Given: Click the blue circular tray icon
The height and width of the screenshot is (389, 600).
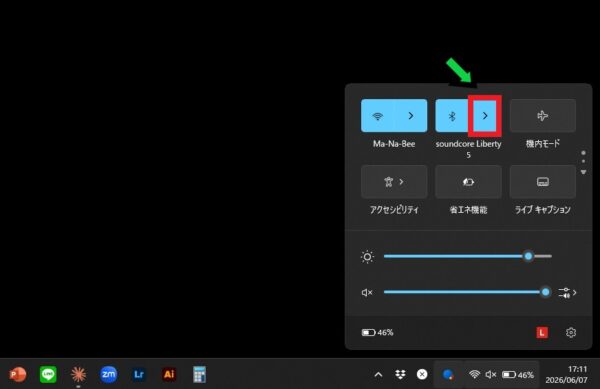Looking at the screenshot, I should click(448, 374).
